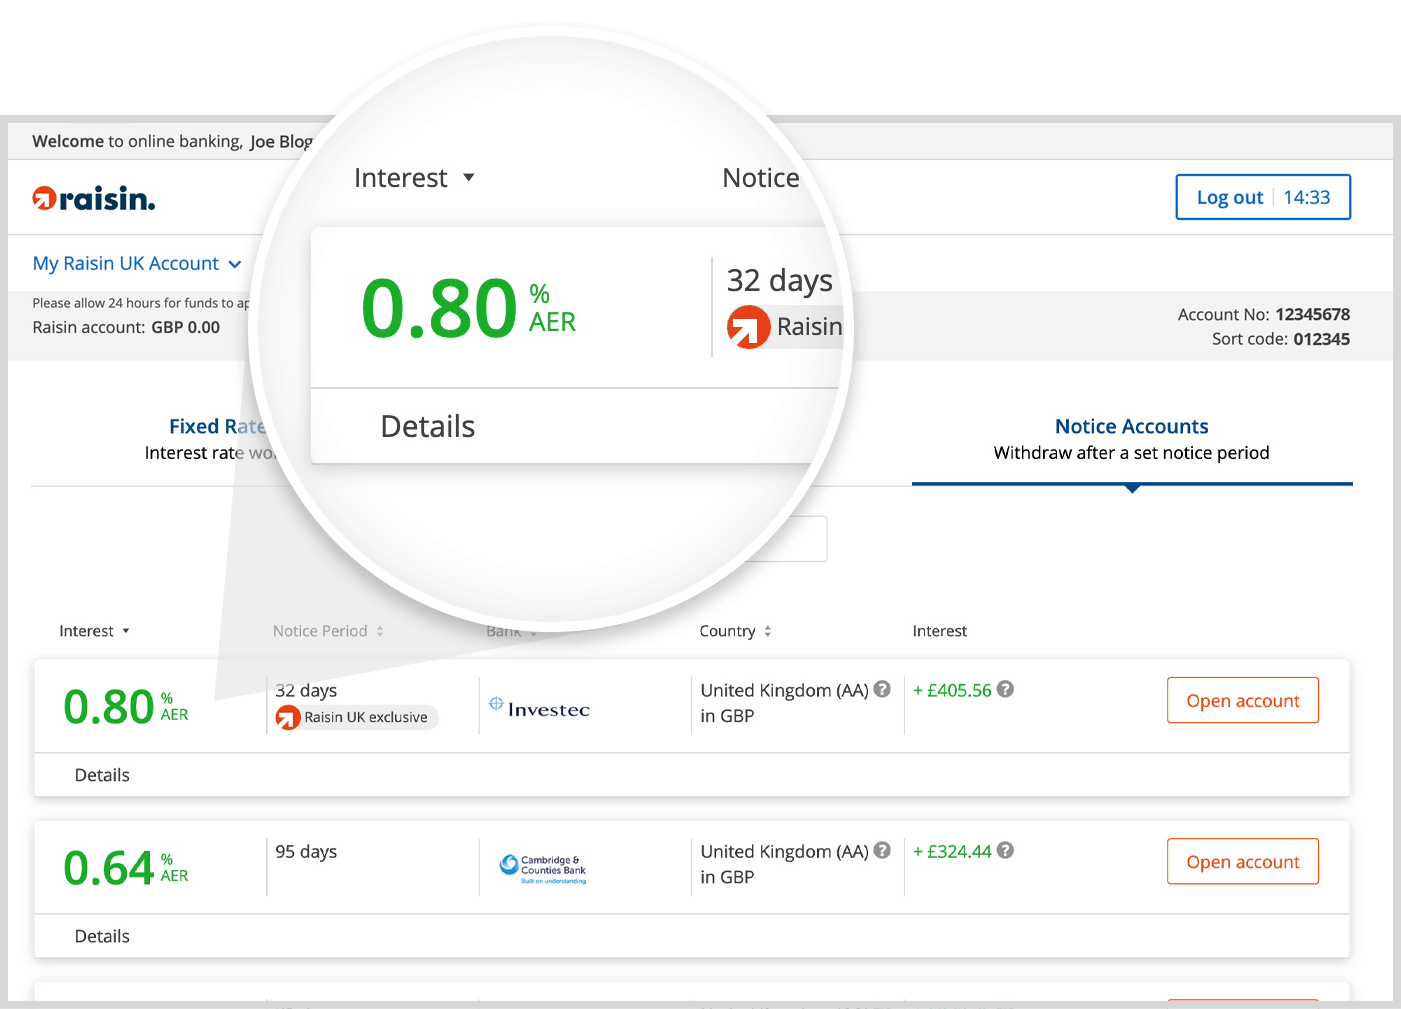Click the + £405.56 interest value
The height and width of the screenshot is (1009, 1401).
(x=952, y=690)
